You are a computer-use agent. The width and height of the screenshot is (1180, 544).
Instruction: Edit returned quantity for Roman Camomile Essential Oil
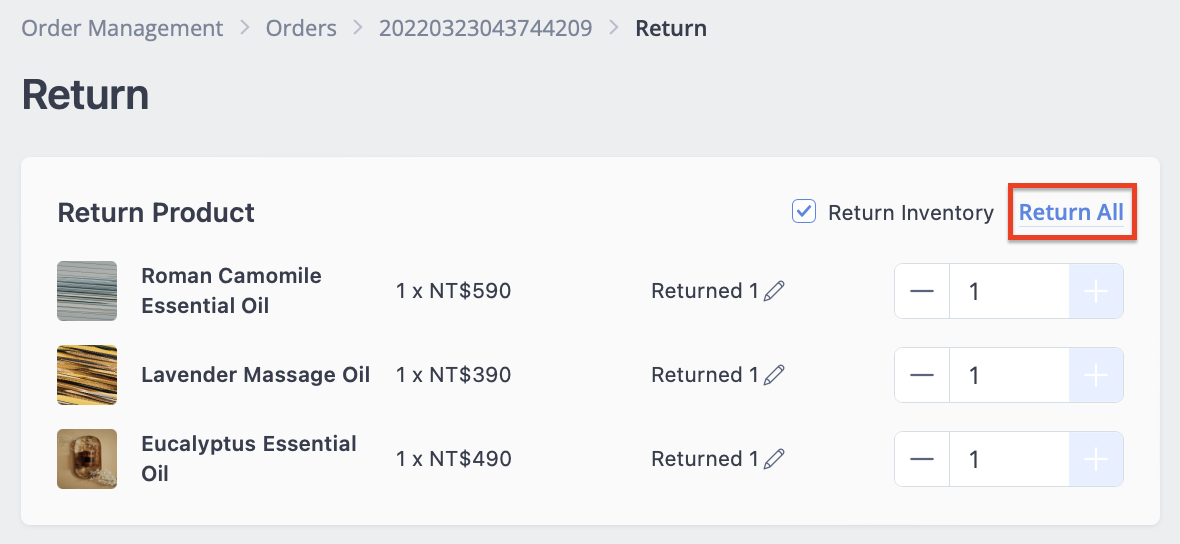point(774,290)
